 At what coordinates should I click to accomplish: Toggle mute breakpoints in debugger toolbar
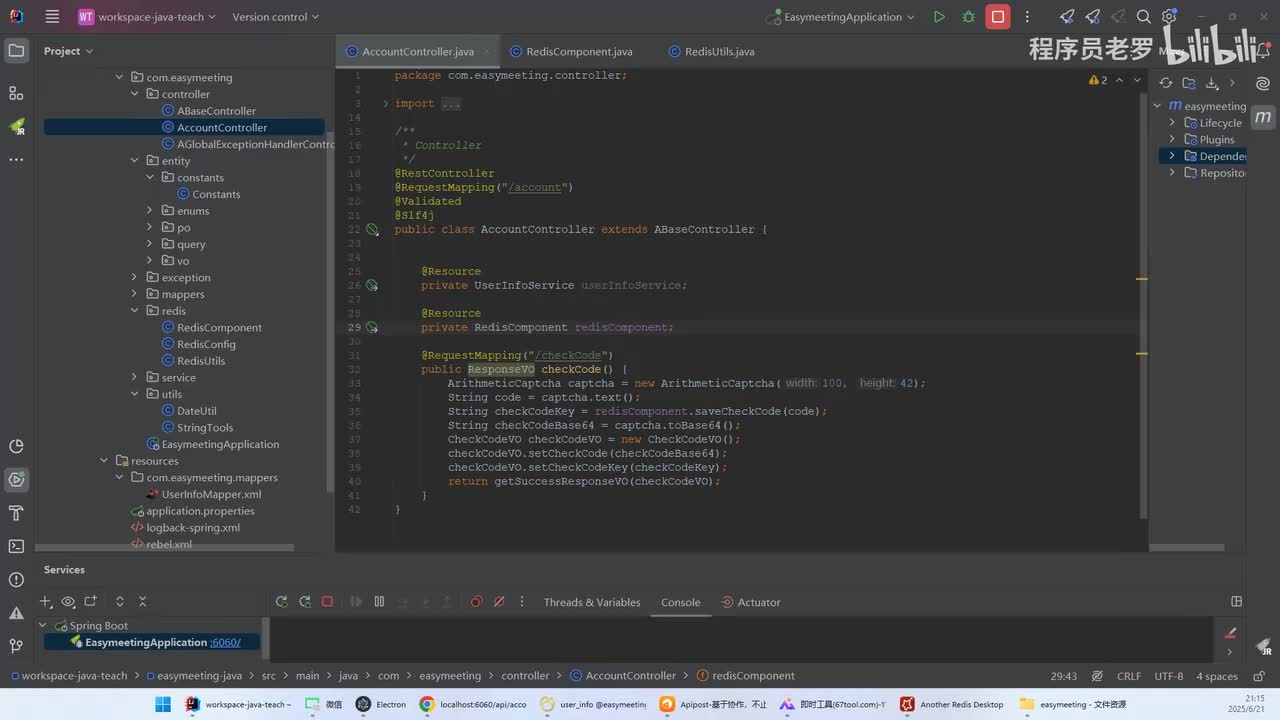tap(499, 602)
